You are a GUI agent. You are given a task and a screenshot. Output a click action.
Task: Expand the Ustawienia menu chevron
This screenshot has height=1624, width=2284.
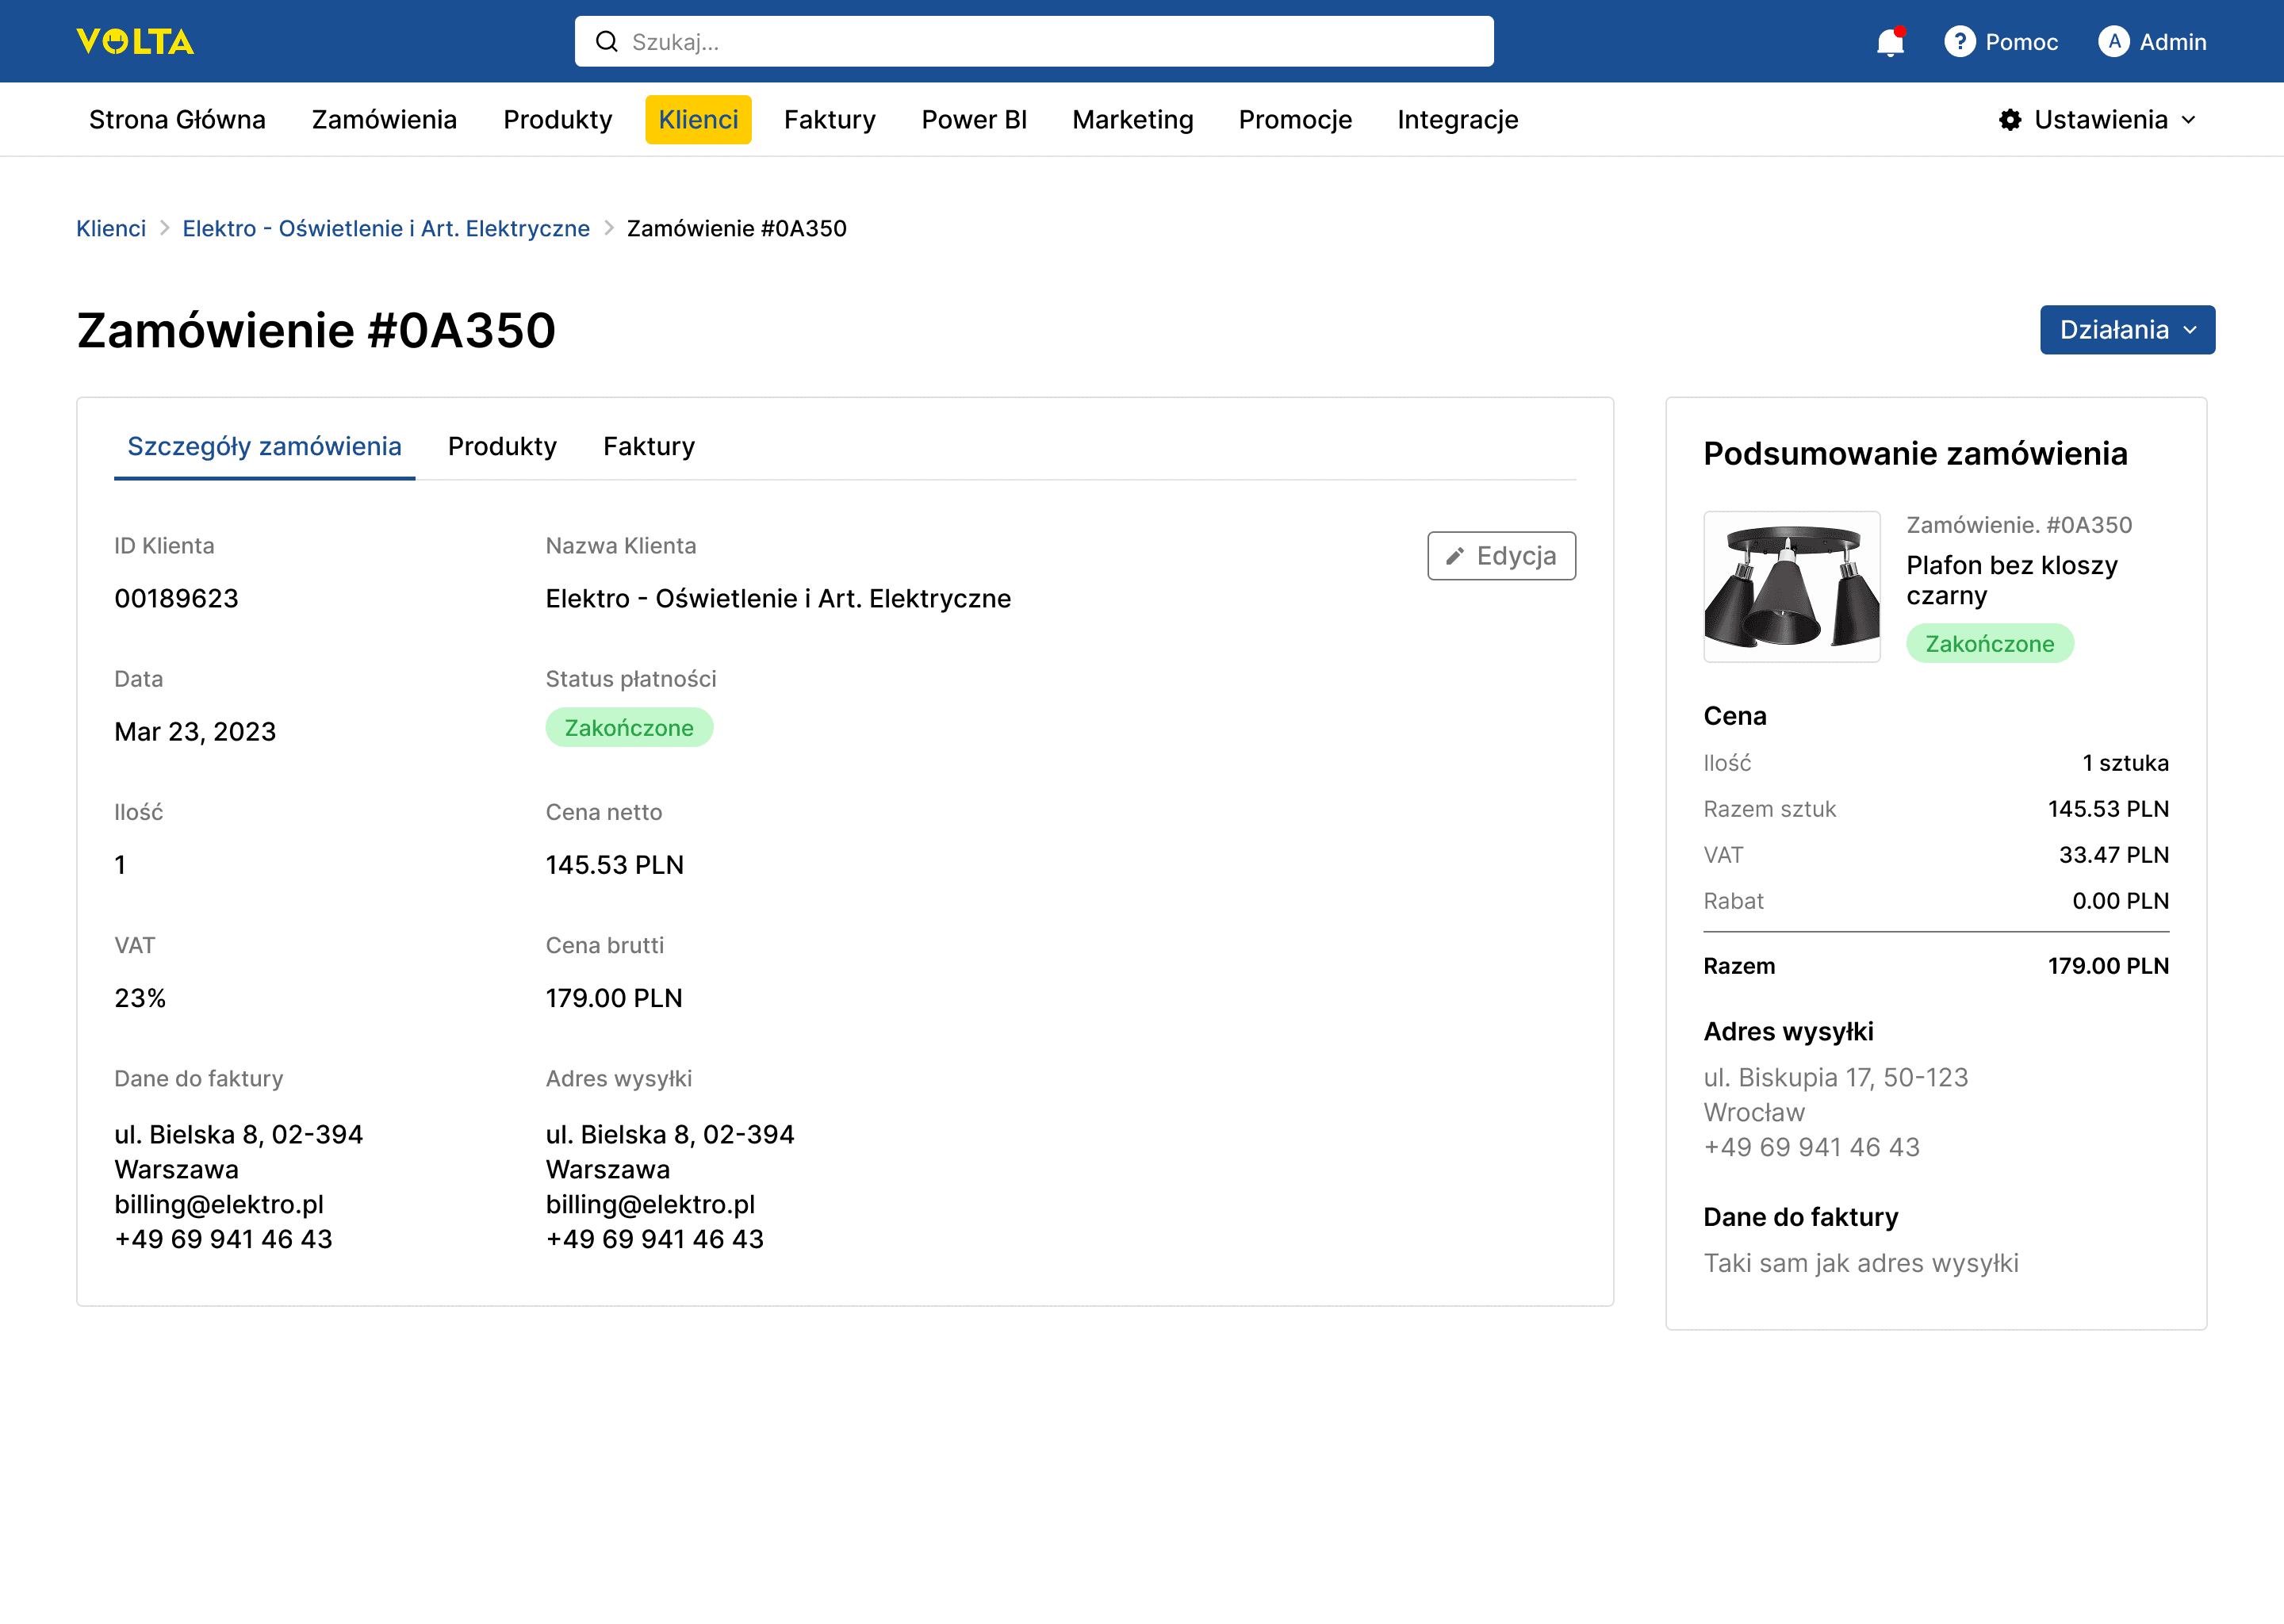(x=2189, y=120)
